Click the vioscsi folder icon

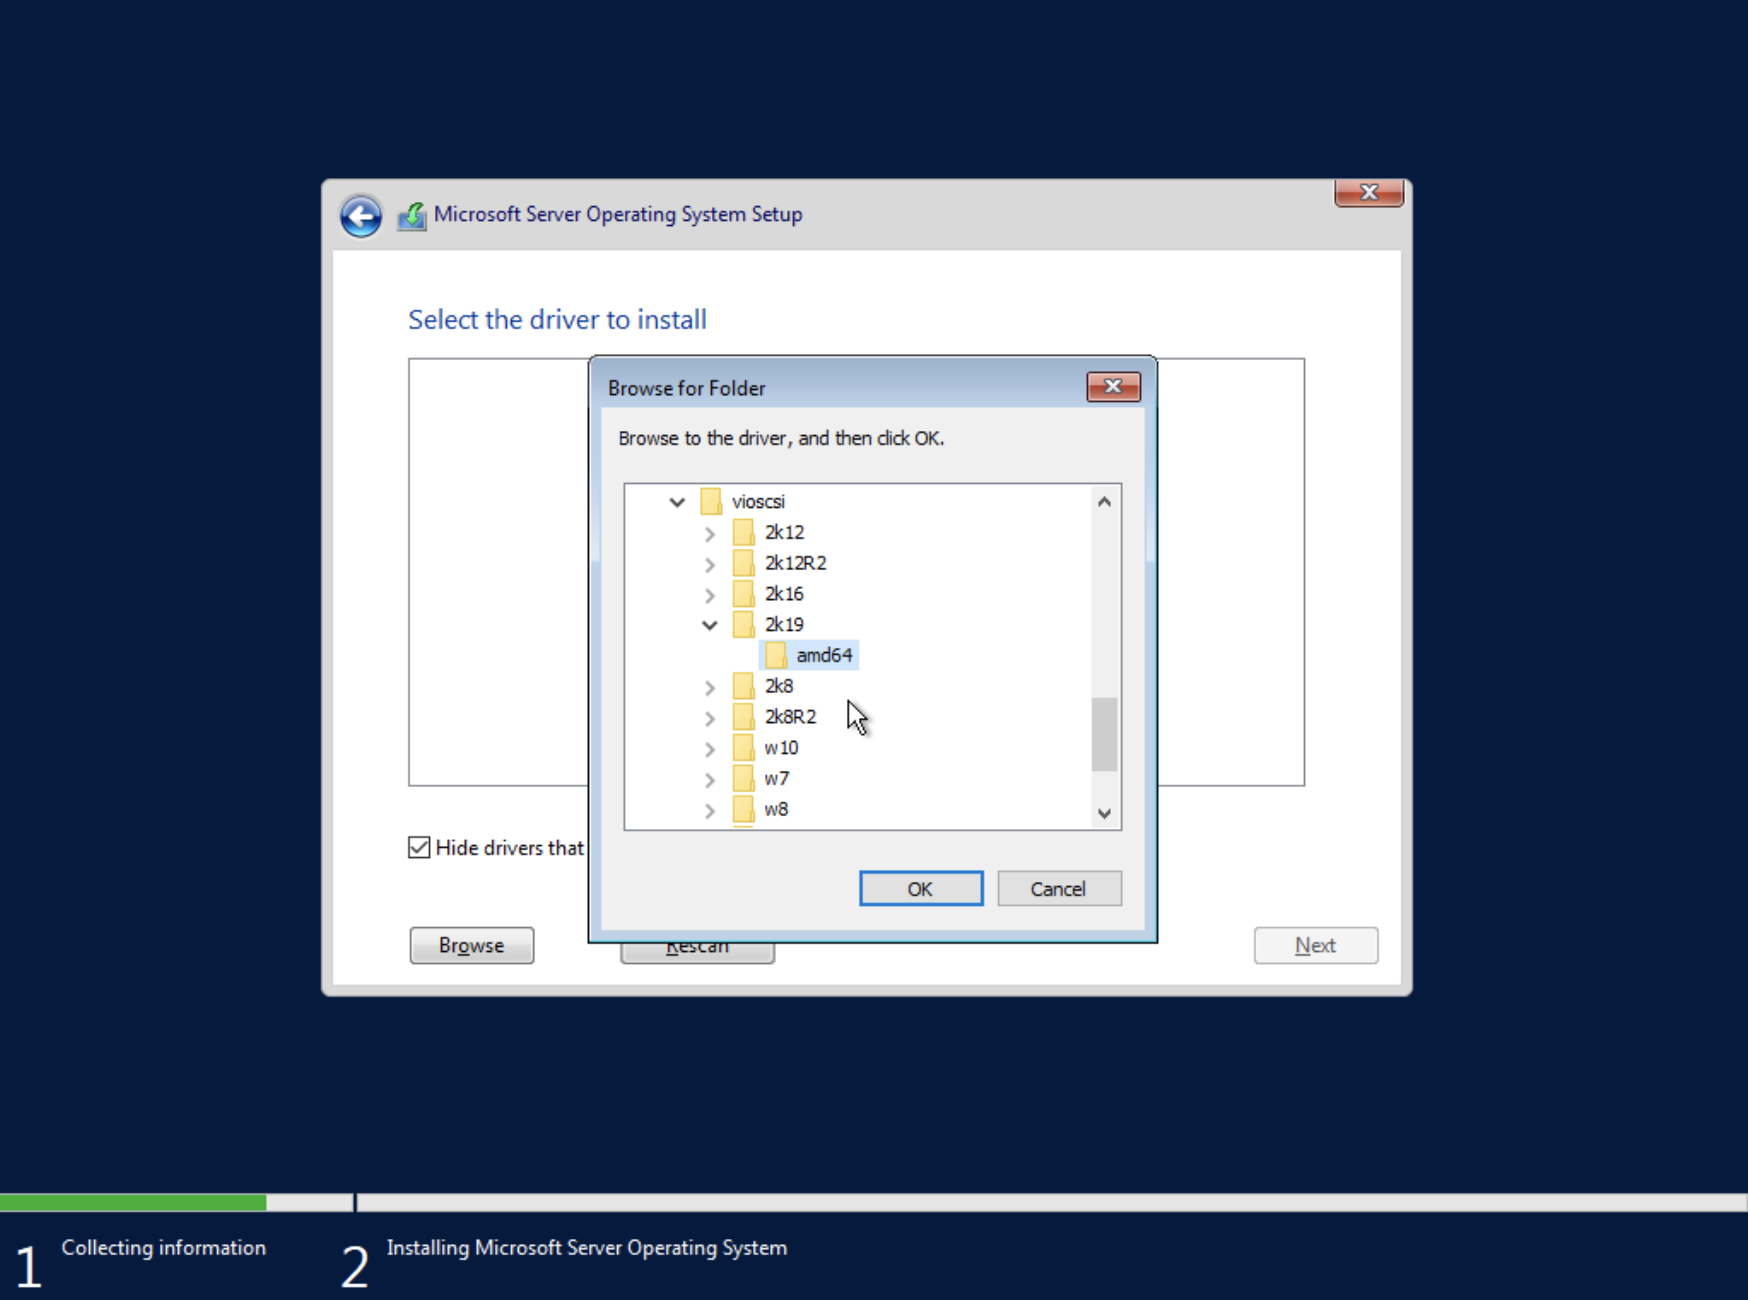711,501
